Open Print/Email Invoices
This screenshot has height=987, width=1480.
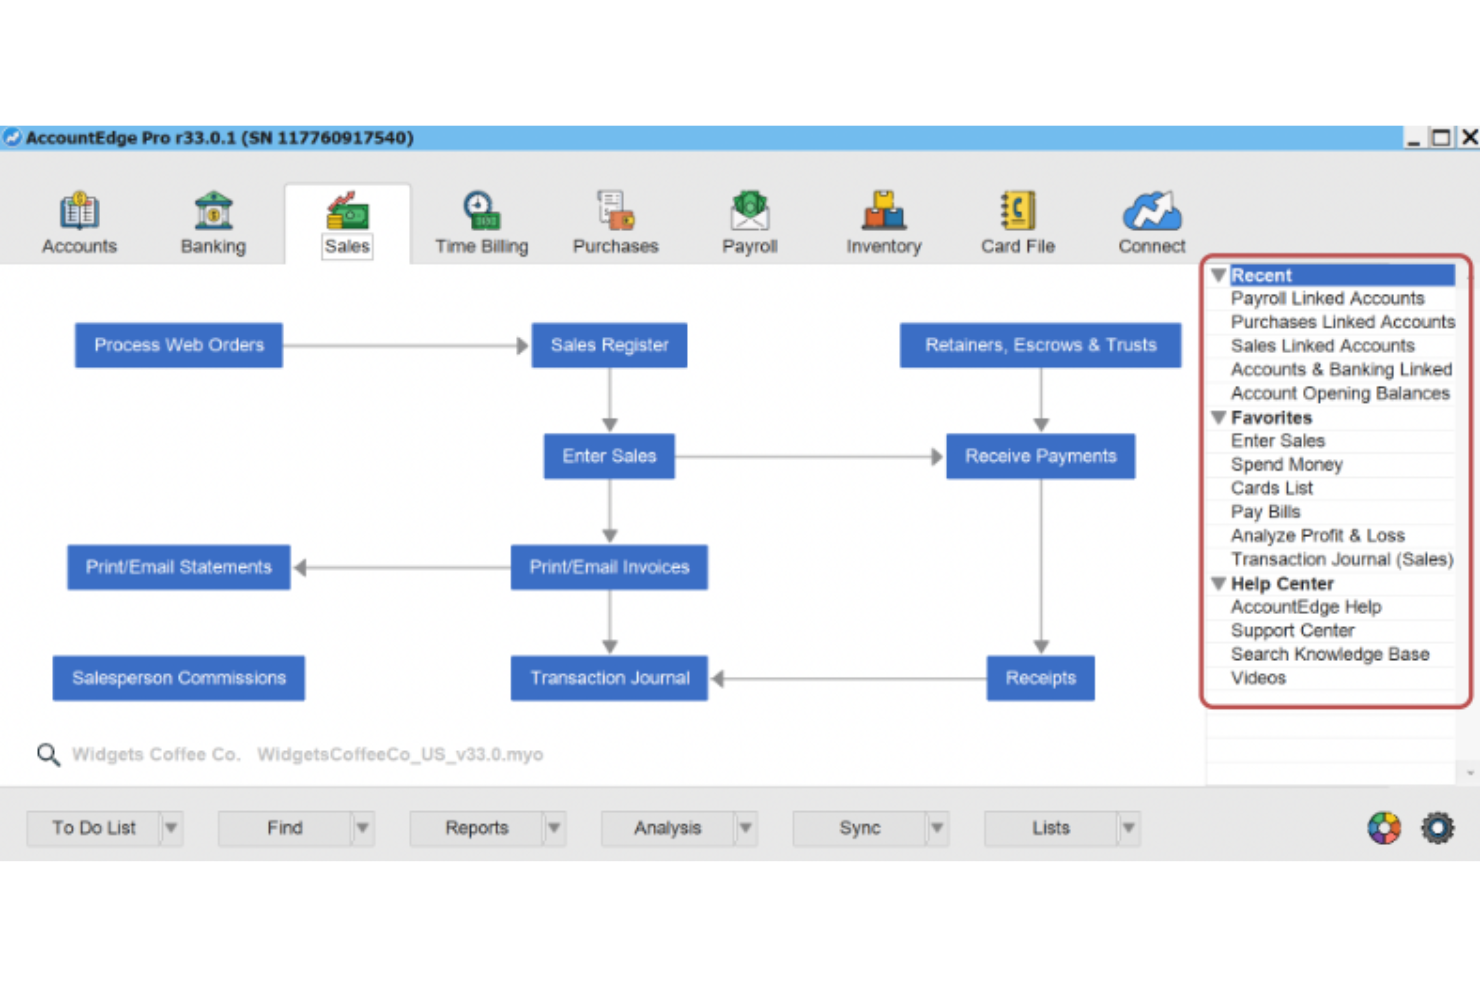point(609,567)
